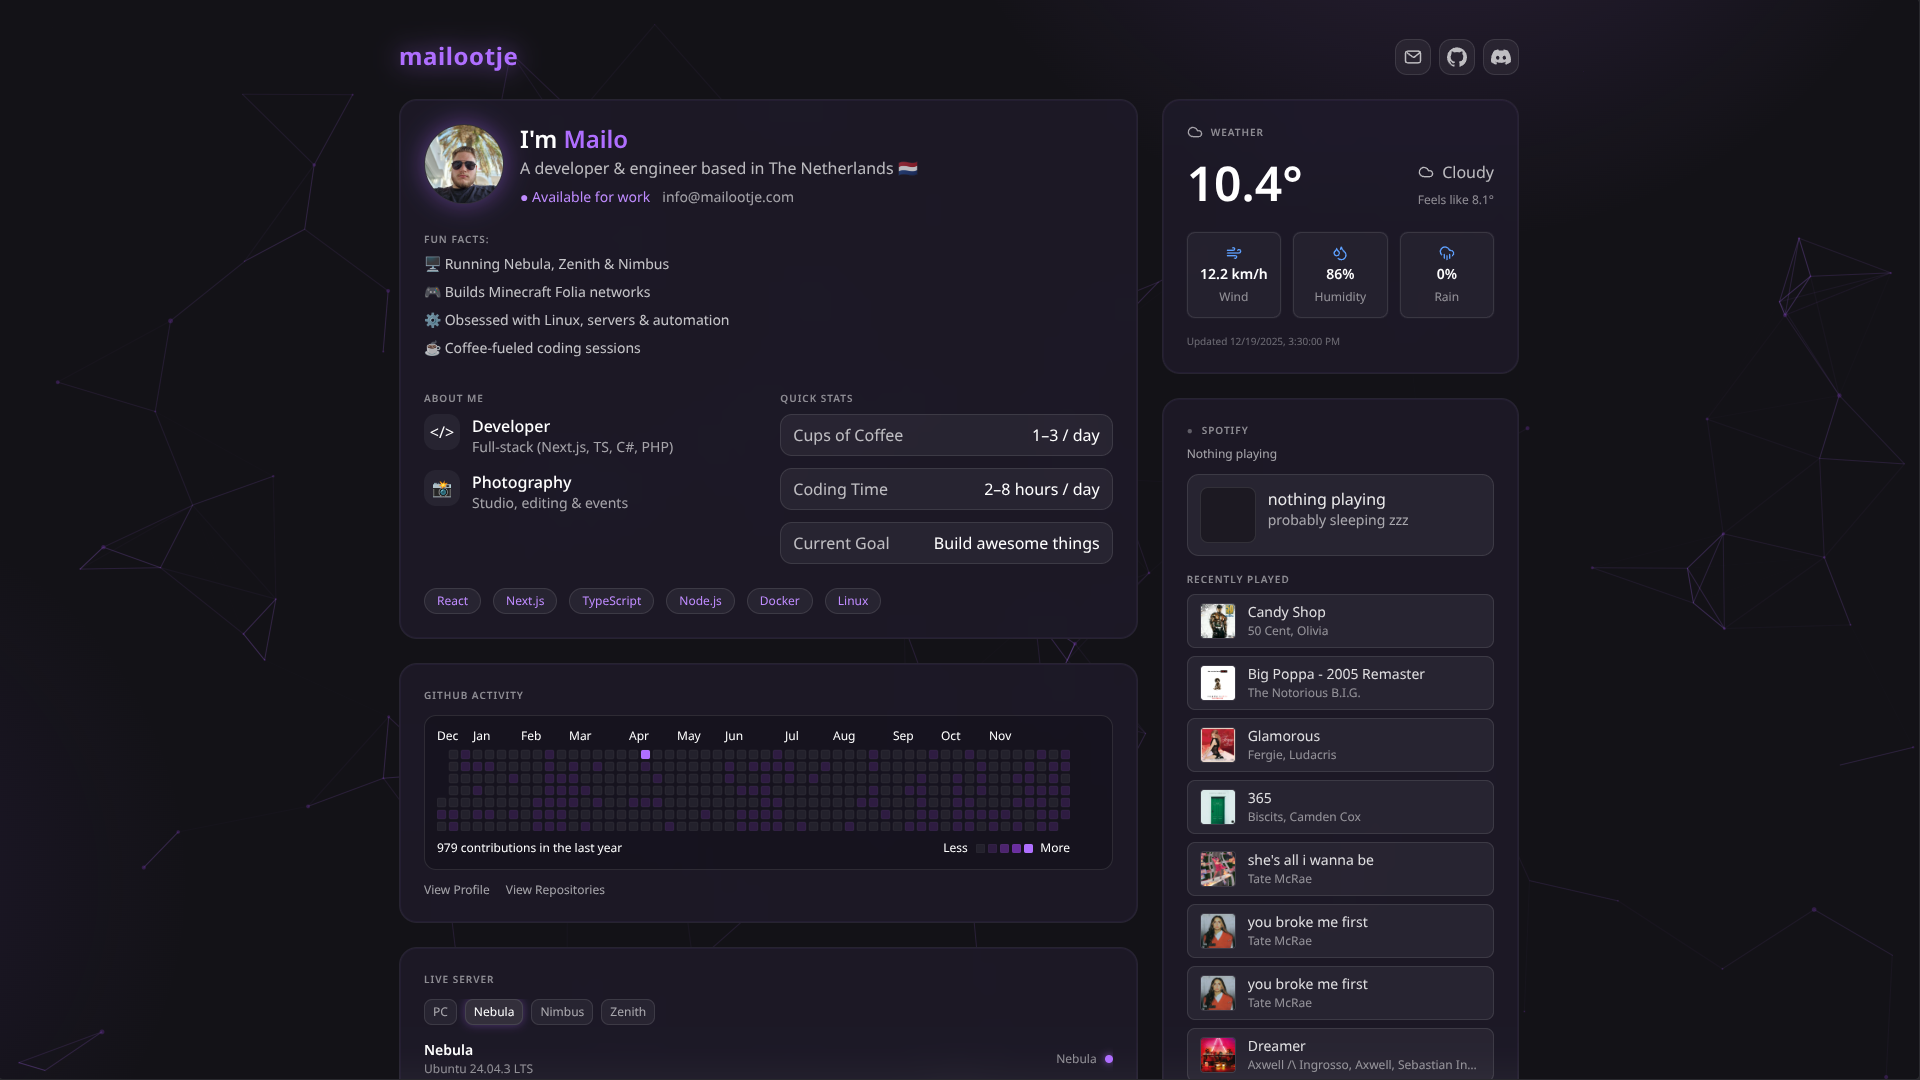Image resolution: width=1920 pixels, height=1080 pixels.
Task: Click the humidity droplet icon
Action: tap(1340, 253)
